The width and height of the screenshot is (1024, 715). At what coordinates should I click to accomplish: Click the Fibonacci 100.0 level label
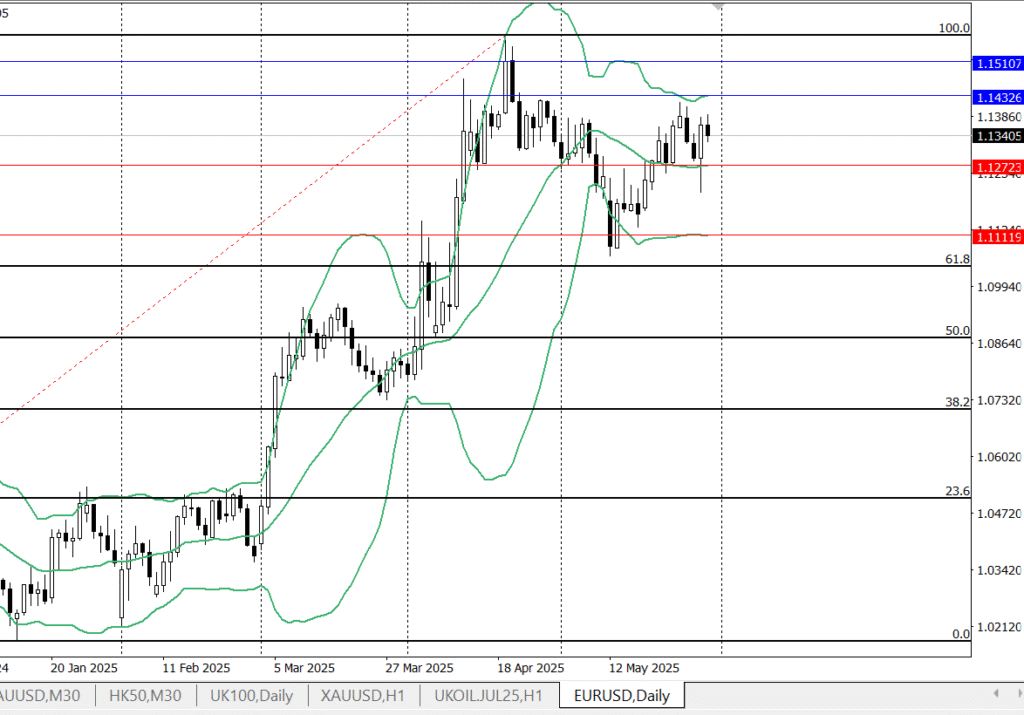tap(954, 28)
